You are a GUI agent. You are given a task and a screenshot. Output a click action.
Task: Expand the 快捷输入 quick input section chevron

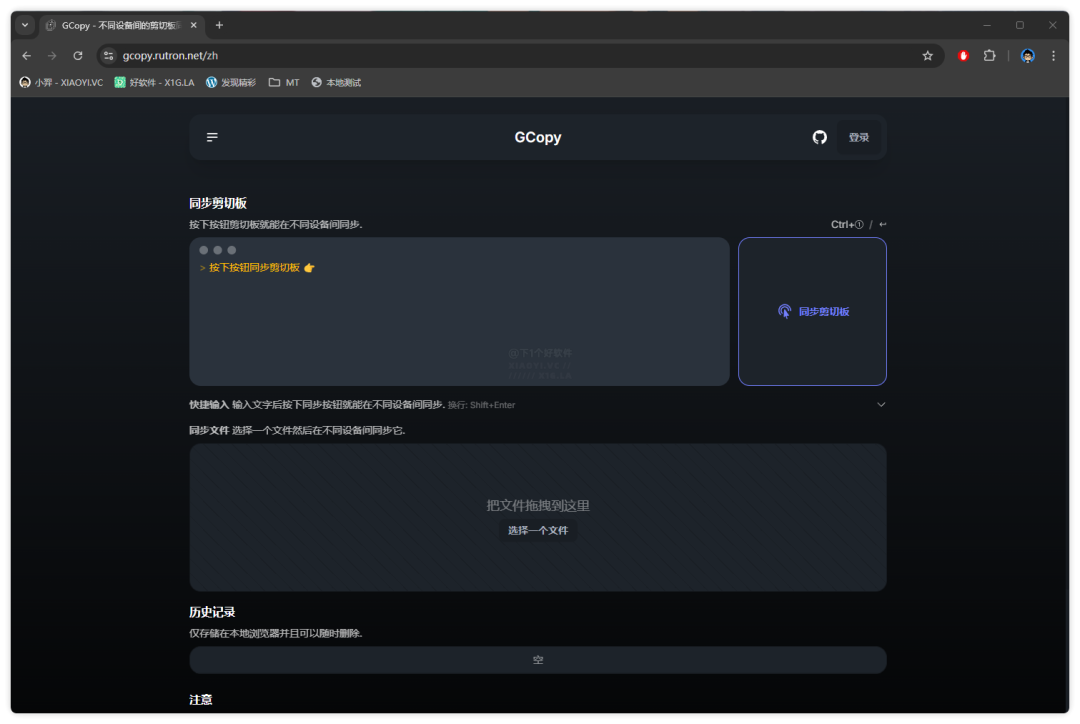click(881, 404)
